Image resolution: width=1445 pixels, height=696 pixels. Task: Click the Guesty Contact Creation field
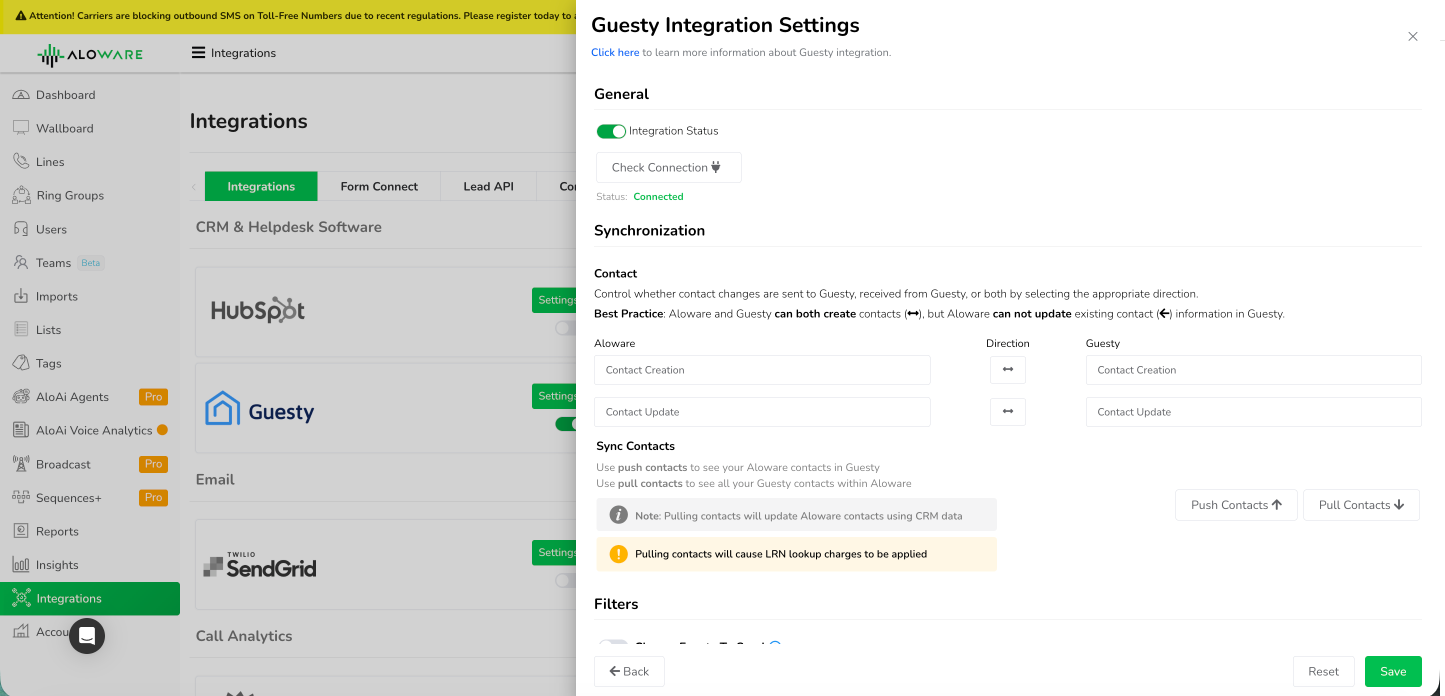[x=1253, y=370]
